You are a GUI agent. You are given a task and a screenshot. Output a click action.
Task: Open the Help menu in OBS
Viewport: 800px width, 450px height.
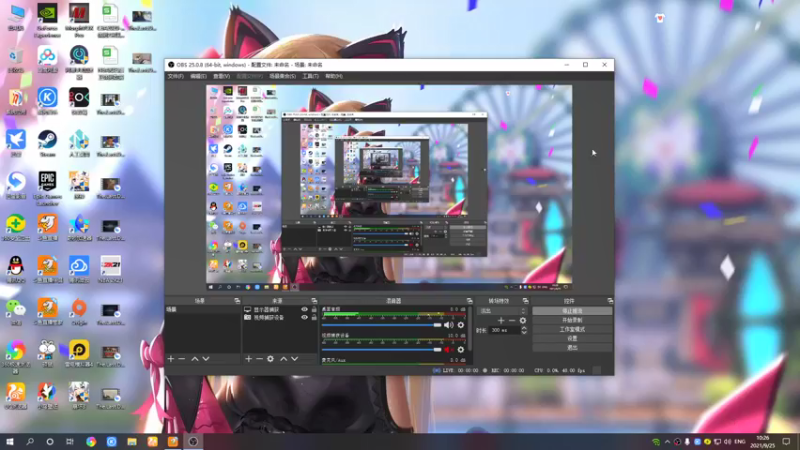pyautogui.click(x=334, y=76)
